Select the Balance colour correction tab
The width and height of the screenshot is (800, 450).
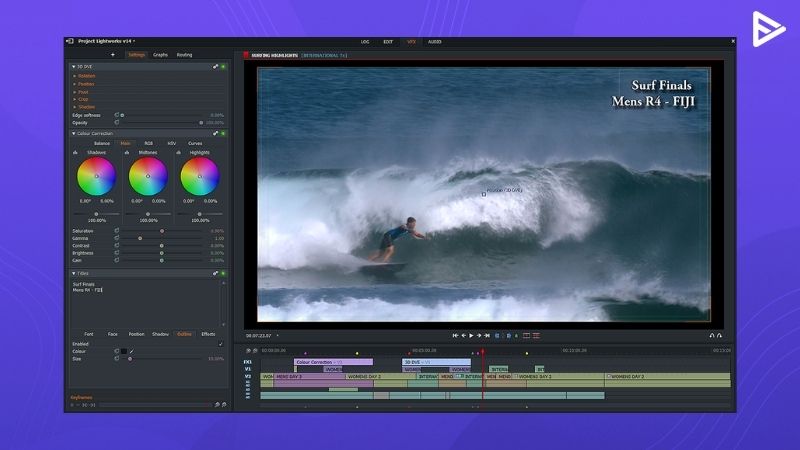102,143
